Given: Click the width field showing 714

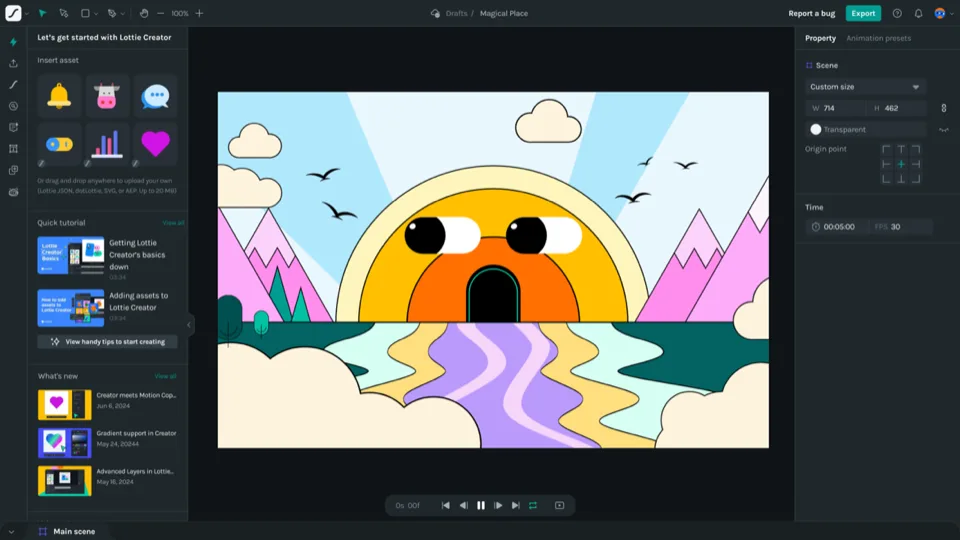Looking at the screenshot, I should 836,108.
